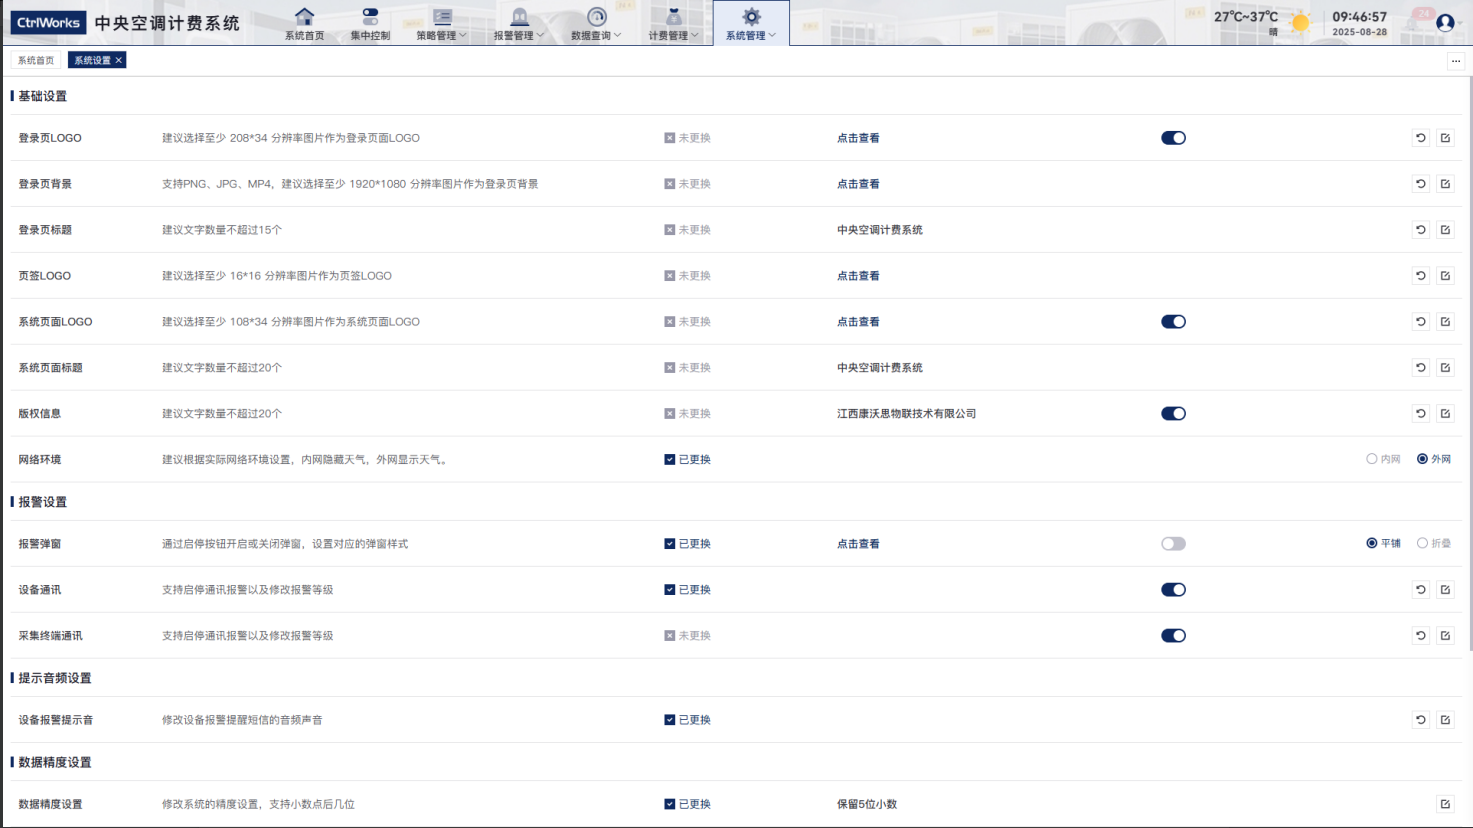
Task: Select the 折叠 popup style radio
Action: 1422,544
